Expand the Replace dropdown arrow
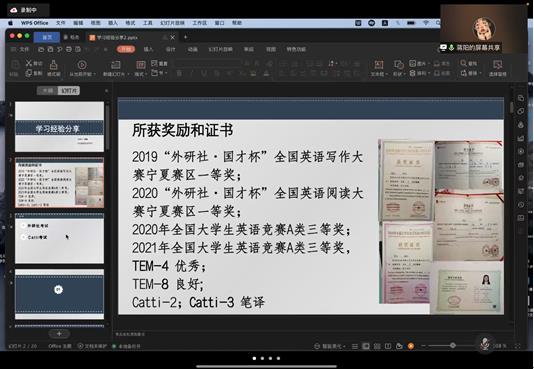The width and height of the screenshot is (534, 369). coord(481,73)
